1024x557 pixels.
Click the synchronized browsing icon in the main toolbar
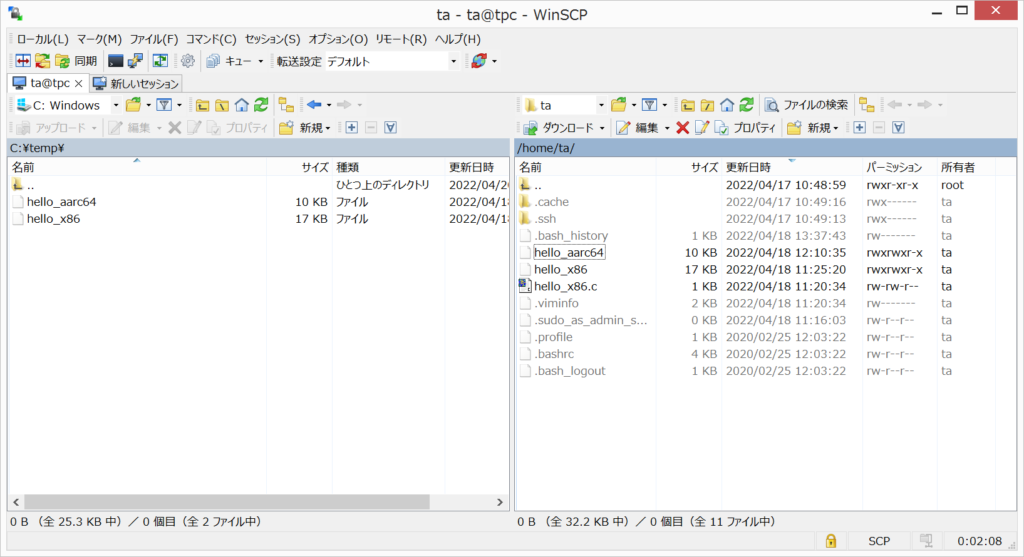pos(160,61)
